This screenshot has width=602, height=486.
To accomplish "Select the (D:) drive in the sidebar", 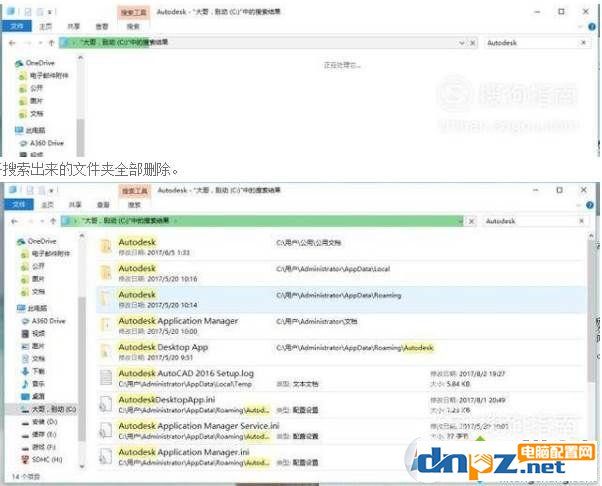I will 40,422.
